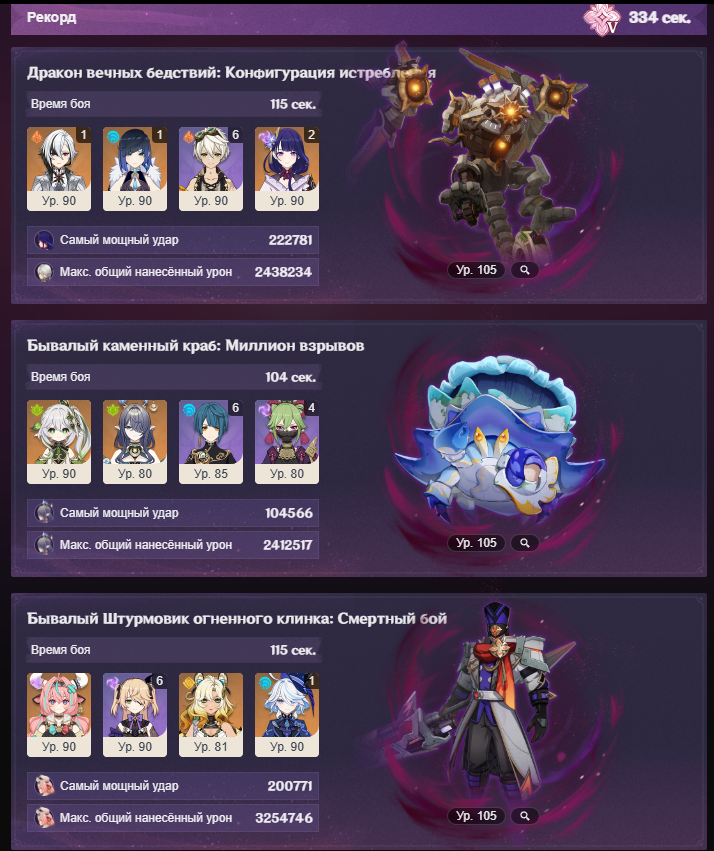Select Bennett's portrait with constellation 6
Image resolution: width=714 pixels, height=851 pixels.
click(211, 169)
